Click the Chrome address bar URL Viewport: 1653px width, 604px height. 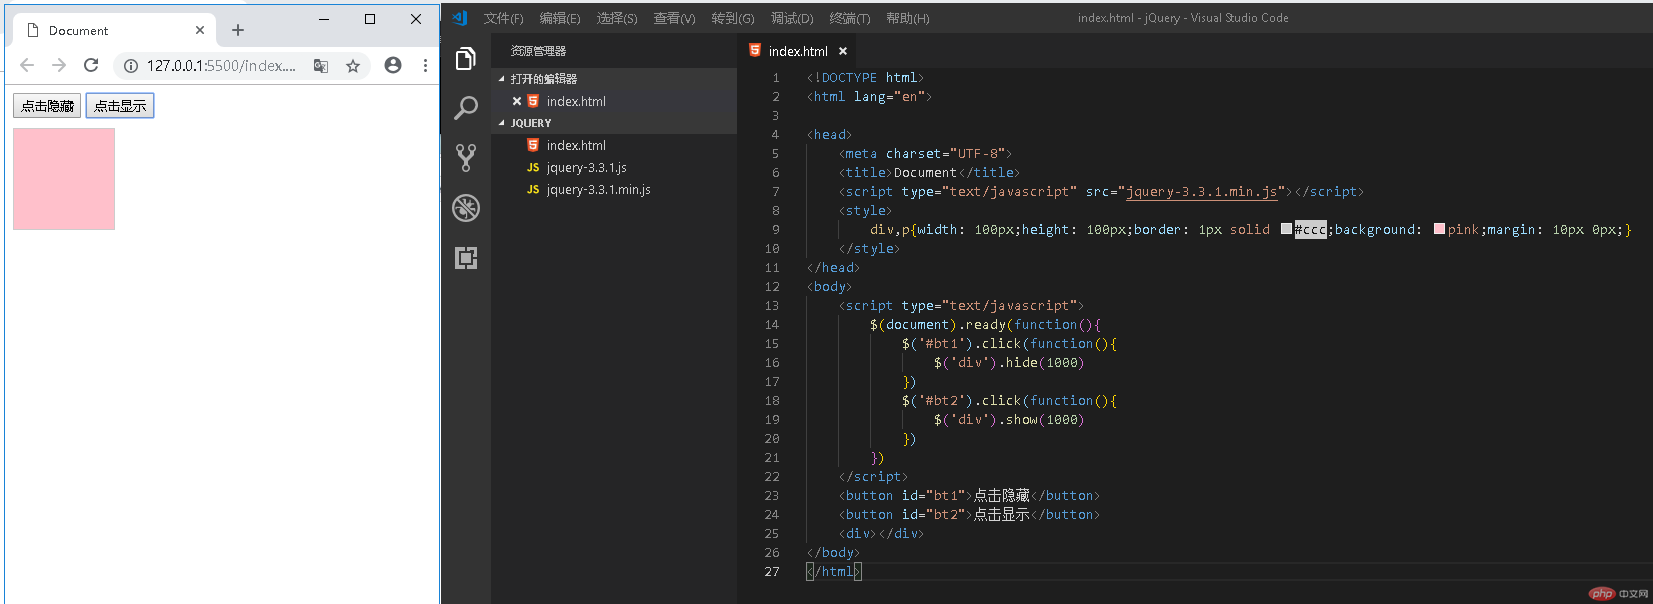tap(221, 66)
